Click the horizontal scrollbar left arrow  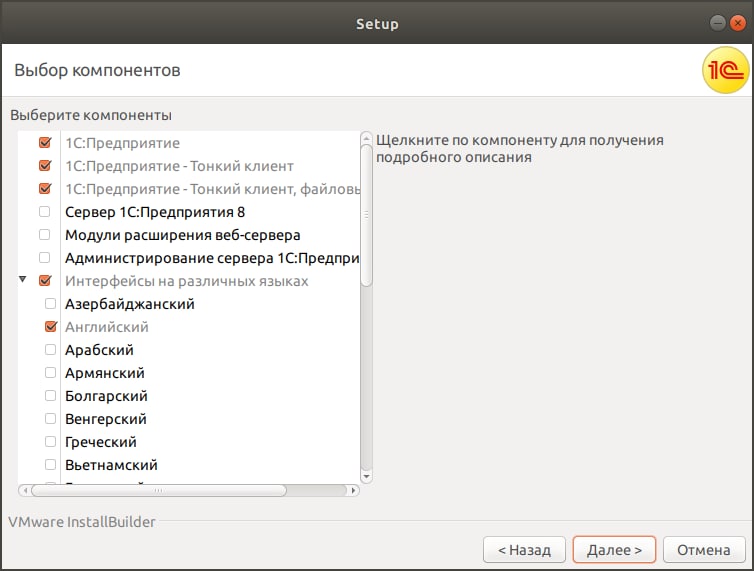25,491
